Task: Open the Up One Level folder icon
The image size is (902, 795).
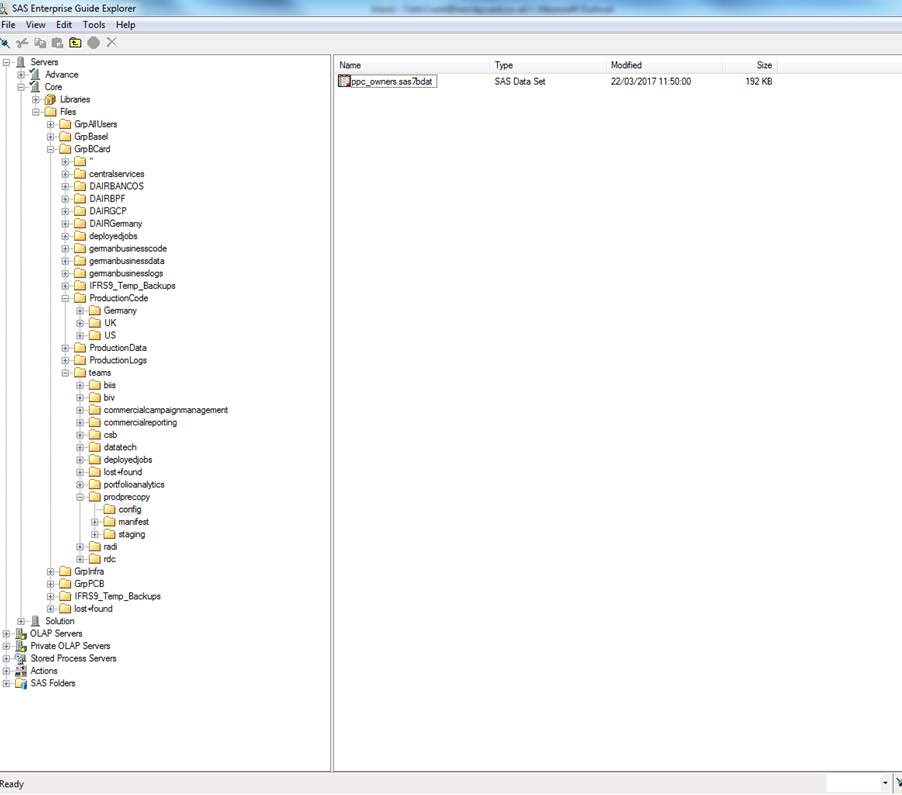Action: [75, 42]
